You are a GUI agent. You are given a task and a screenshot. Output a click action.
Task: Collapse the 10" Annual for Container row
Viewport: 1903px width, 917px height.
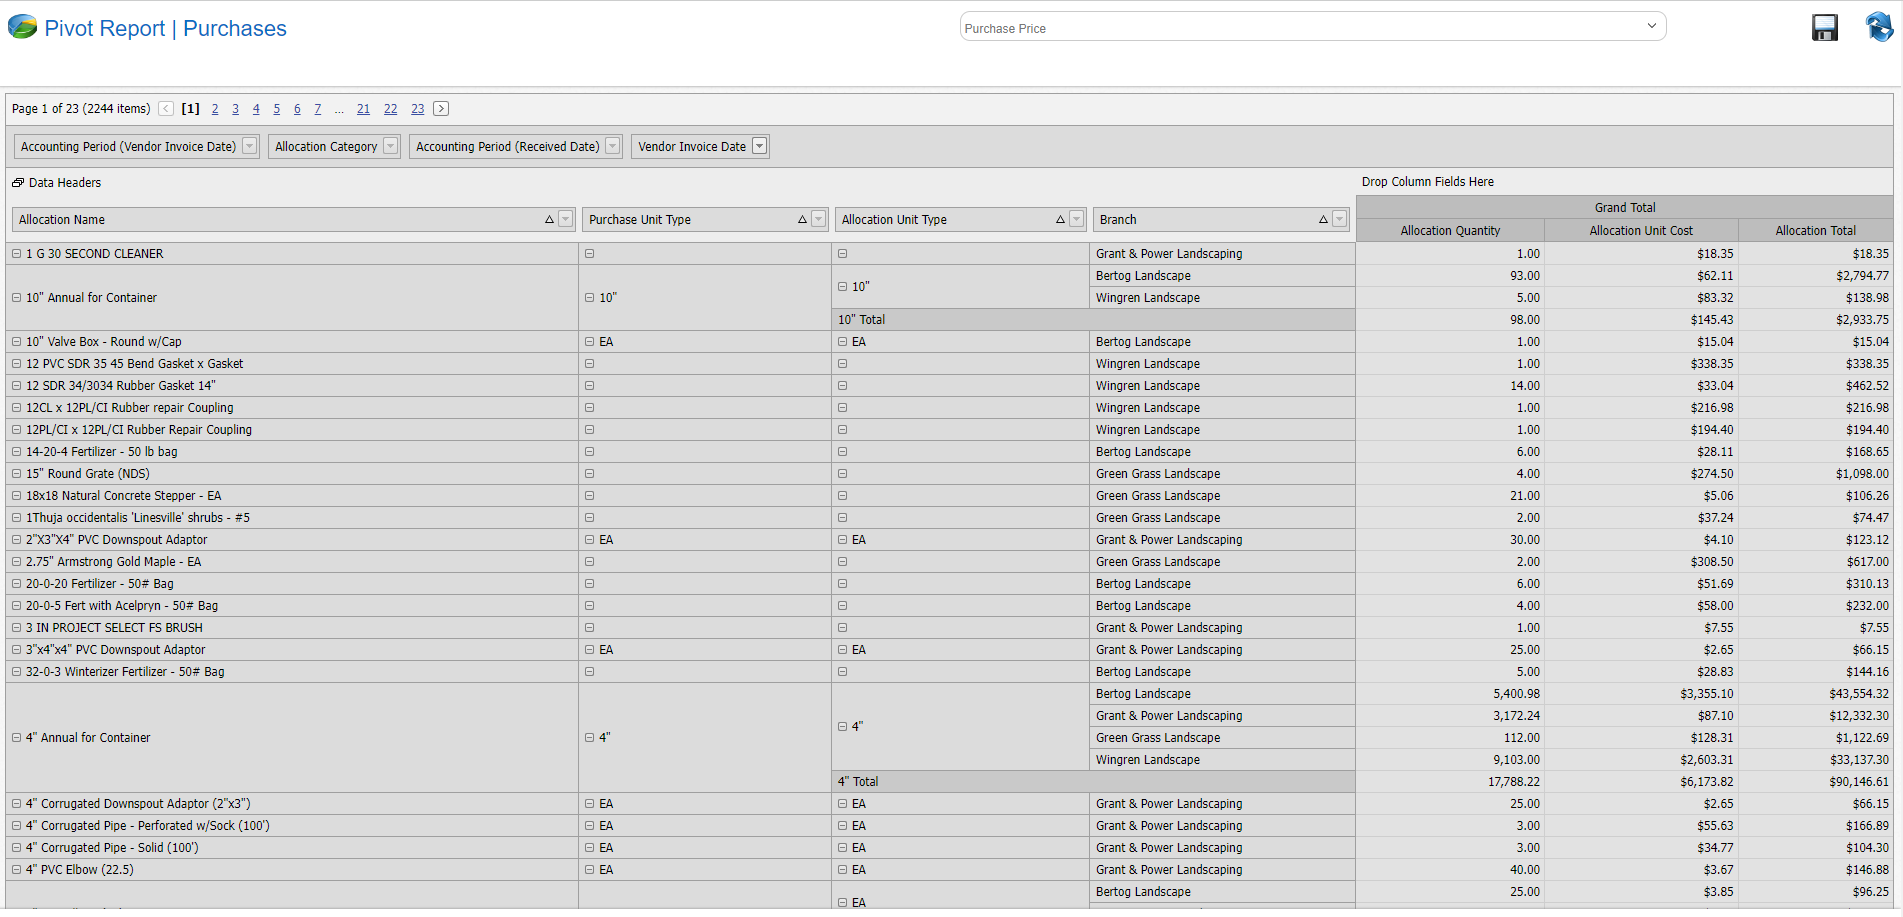tap(16, 298)
